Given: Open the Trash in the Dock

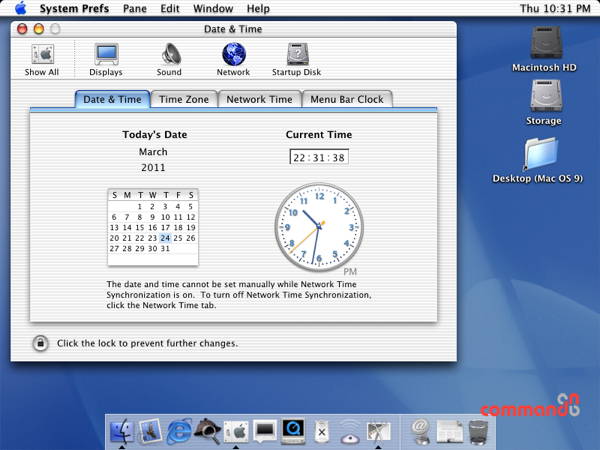Looking at the screenshot, I should pos(478,432).
